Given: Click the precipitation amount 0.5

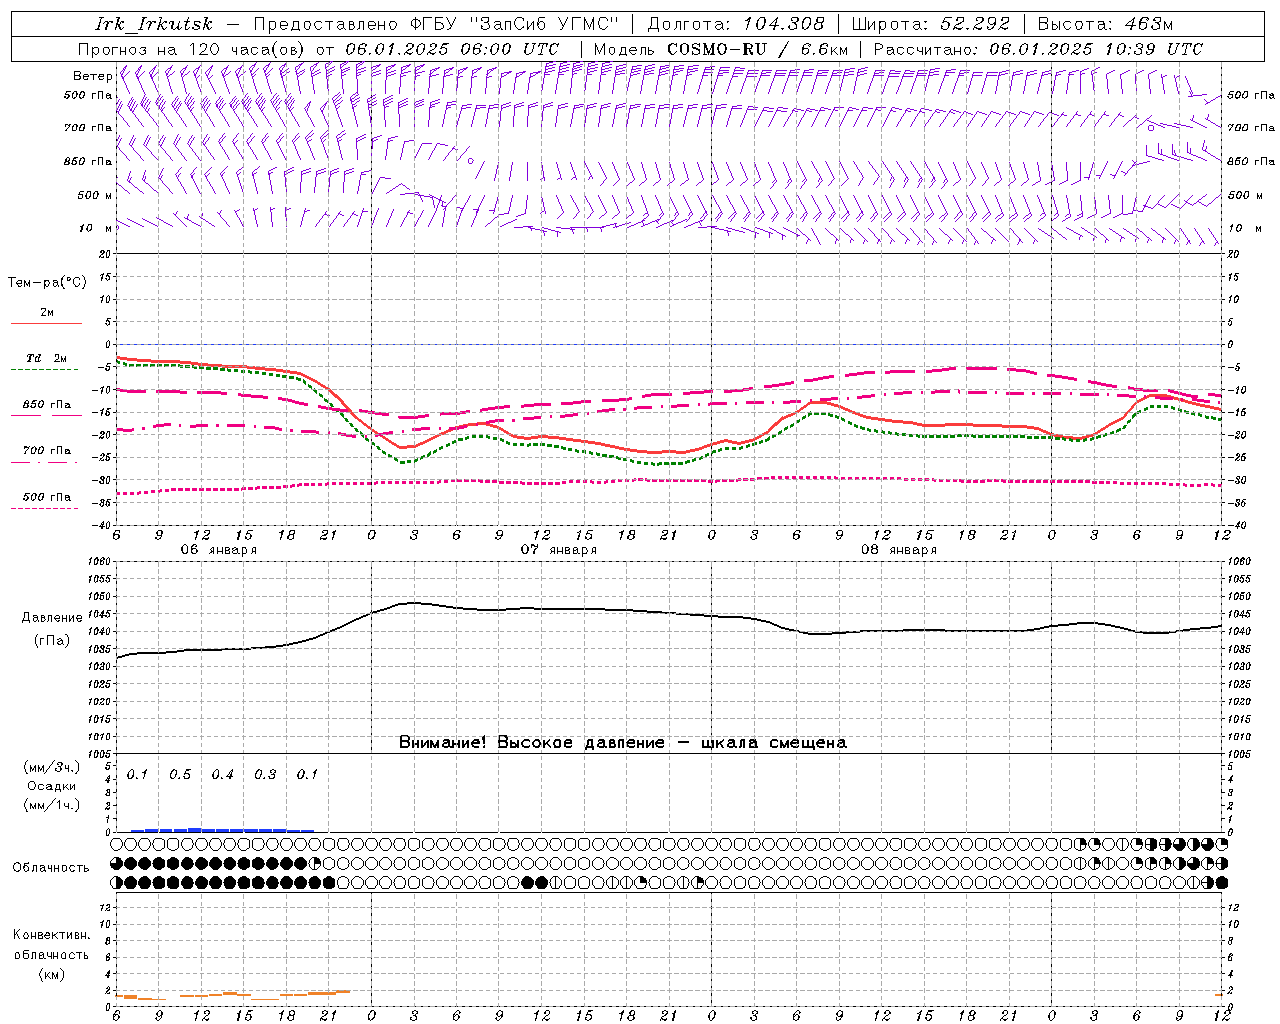Looking at the screenshot, I should pyautogui.click(x=180, y=774).
